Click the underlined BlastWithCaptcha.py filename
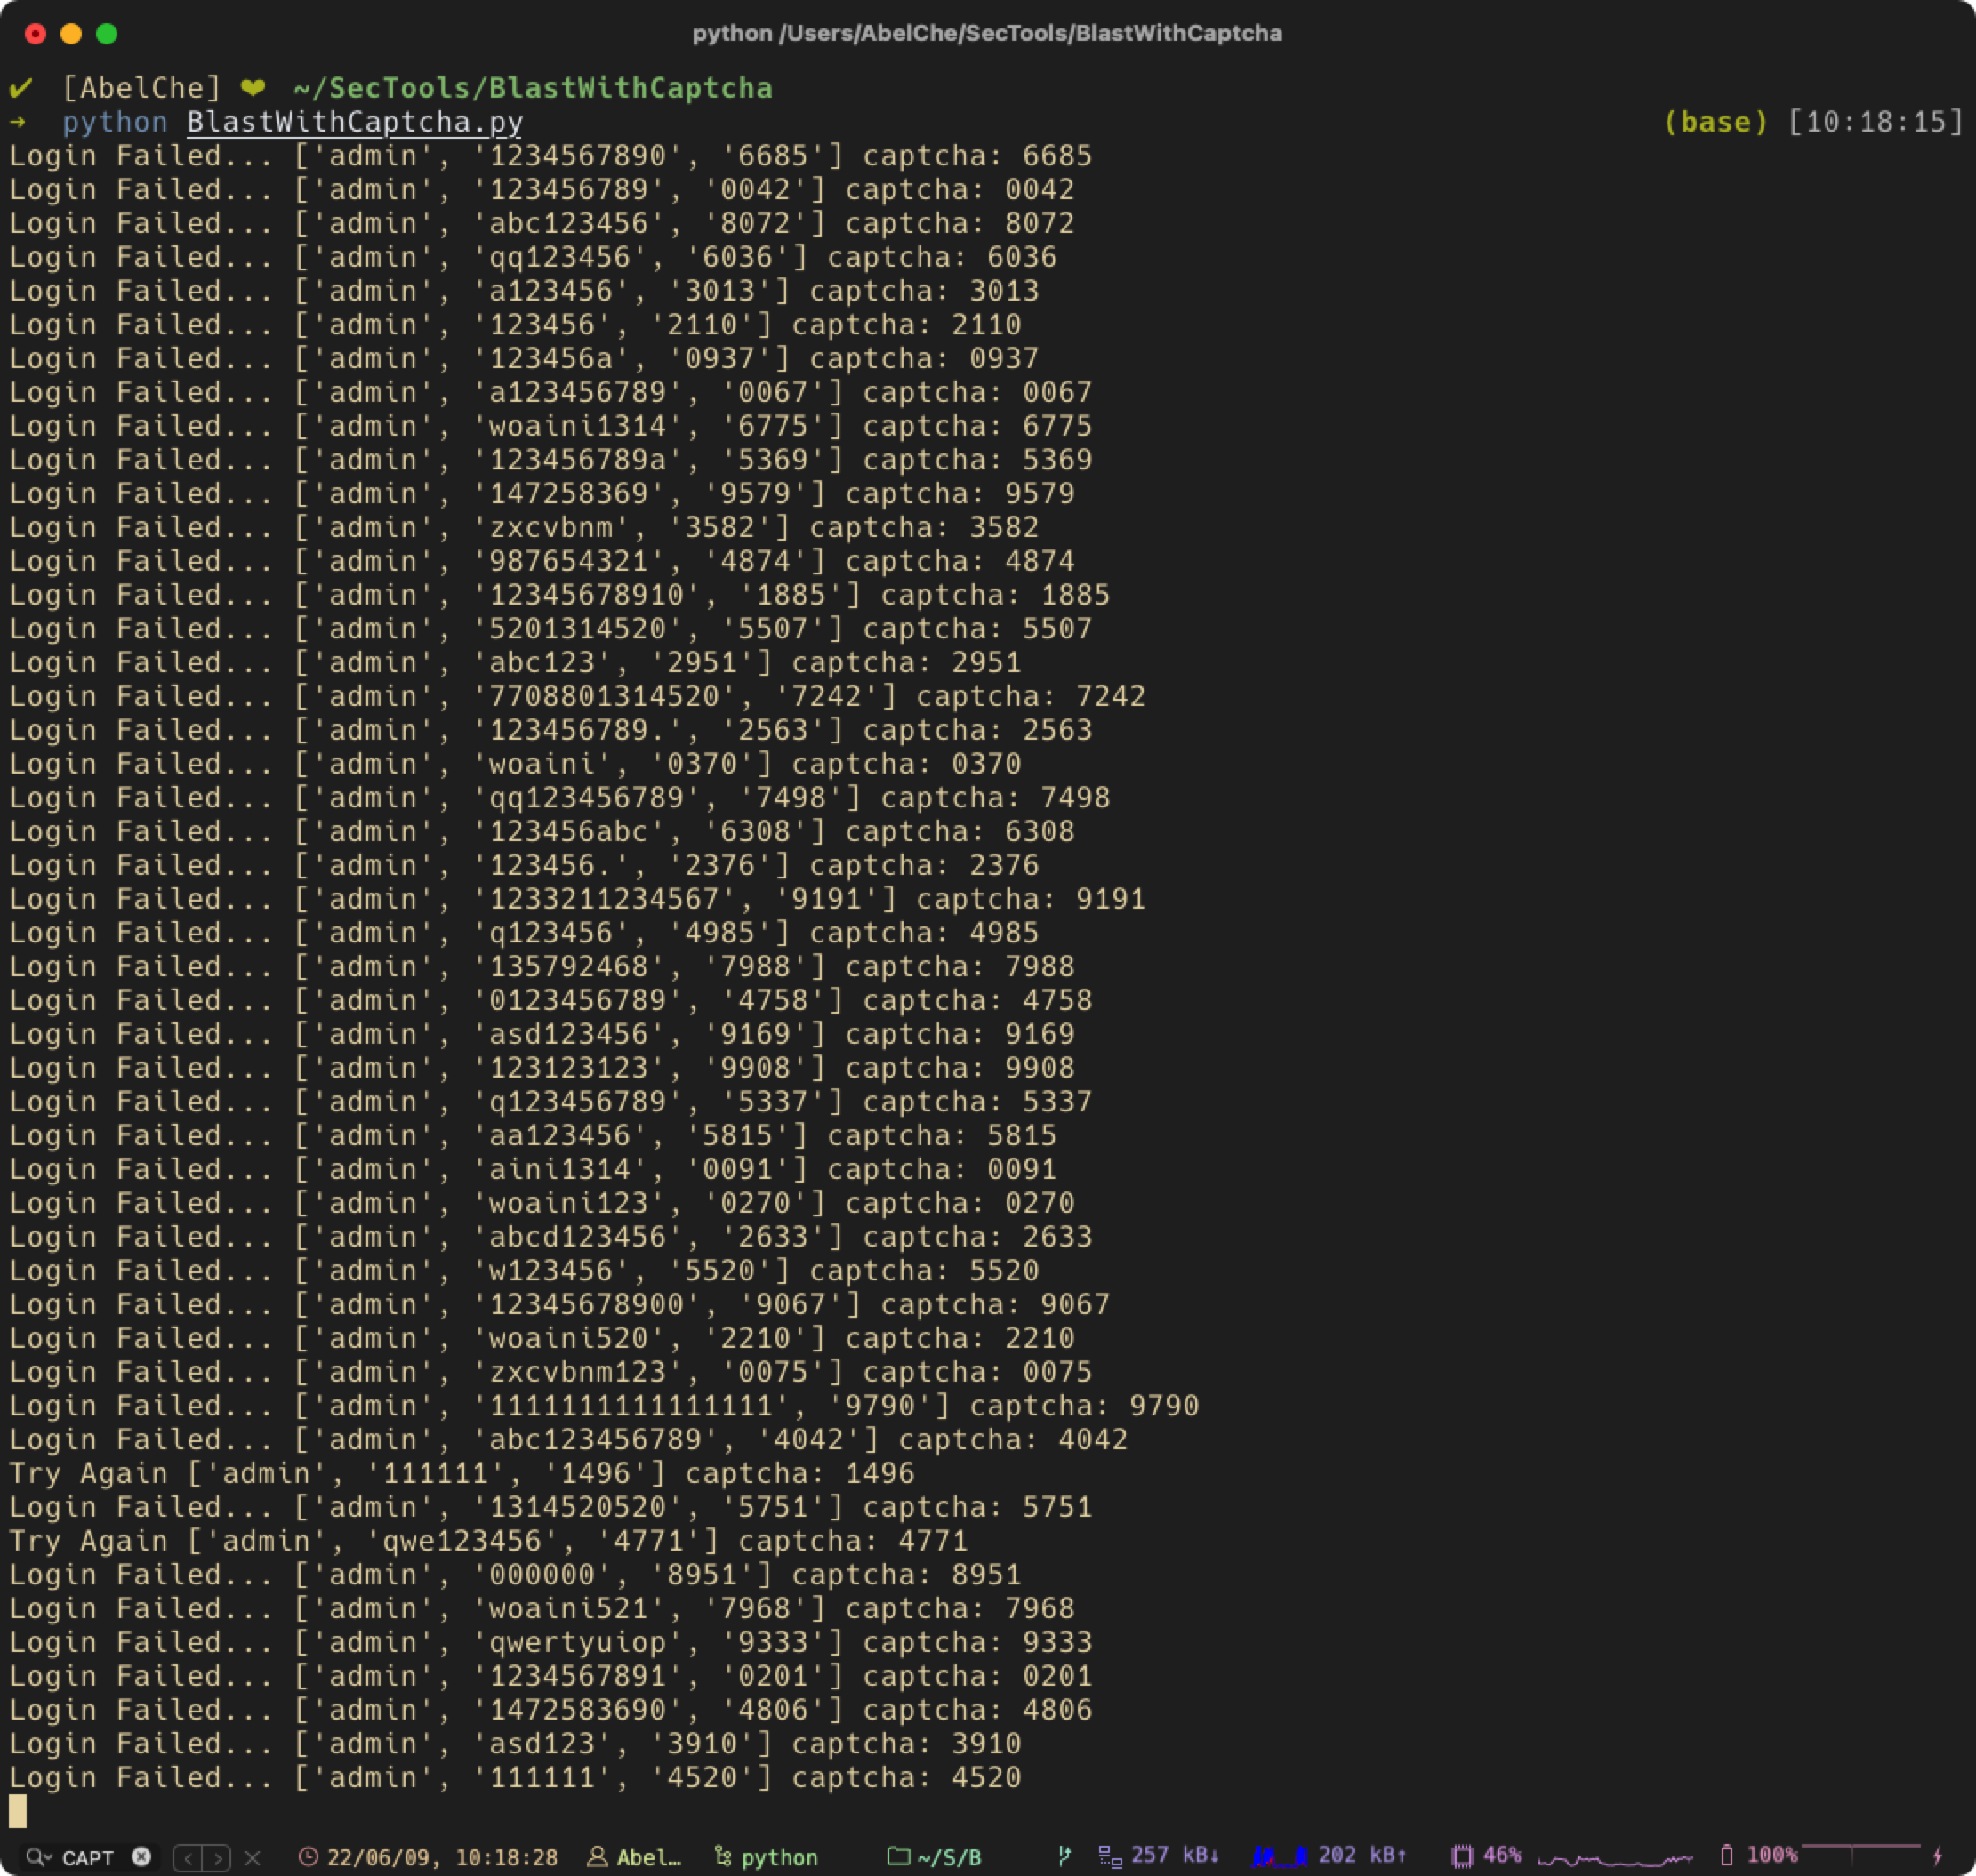1976x1876 pixels. [x=354, y=122]
